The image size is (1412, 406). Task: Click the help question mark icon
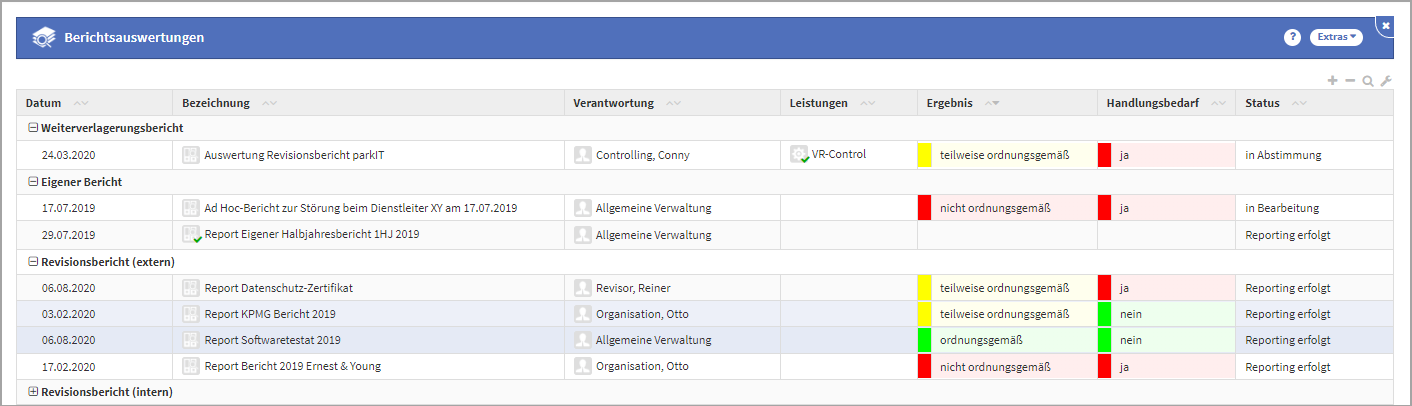[x=1292, y=37]
